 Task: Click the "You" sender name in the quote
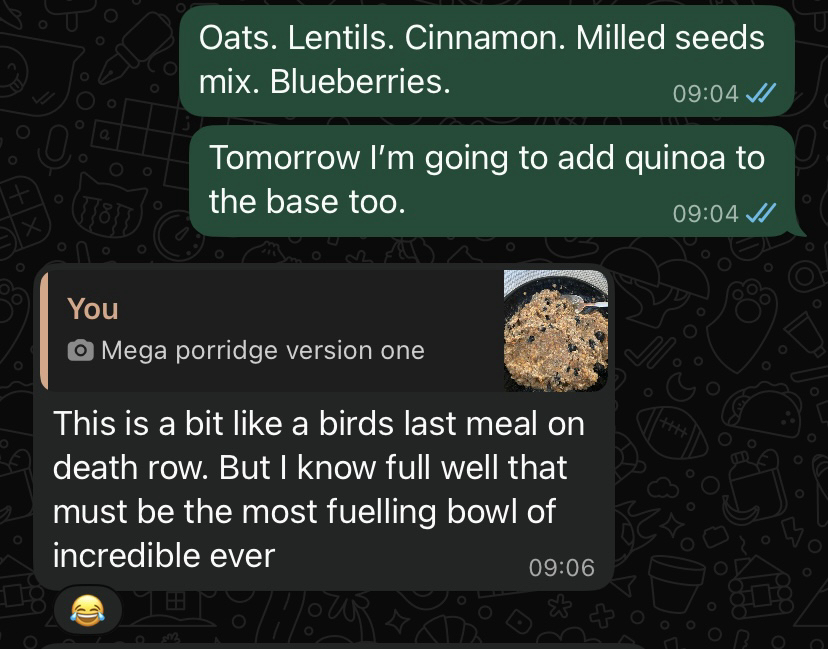pos(93,309)
